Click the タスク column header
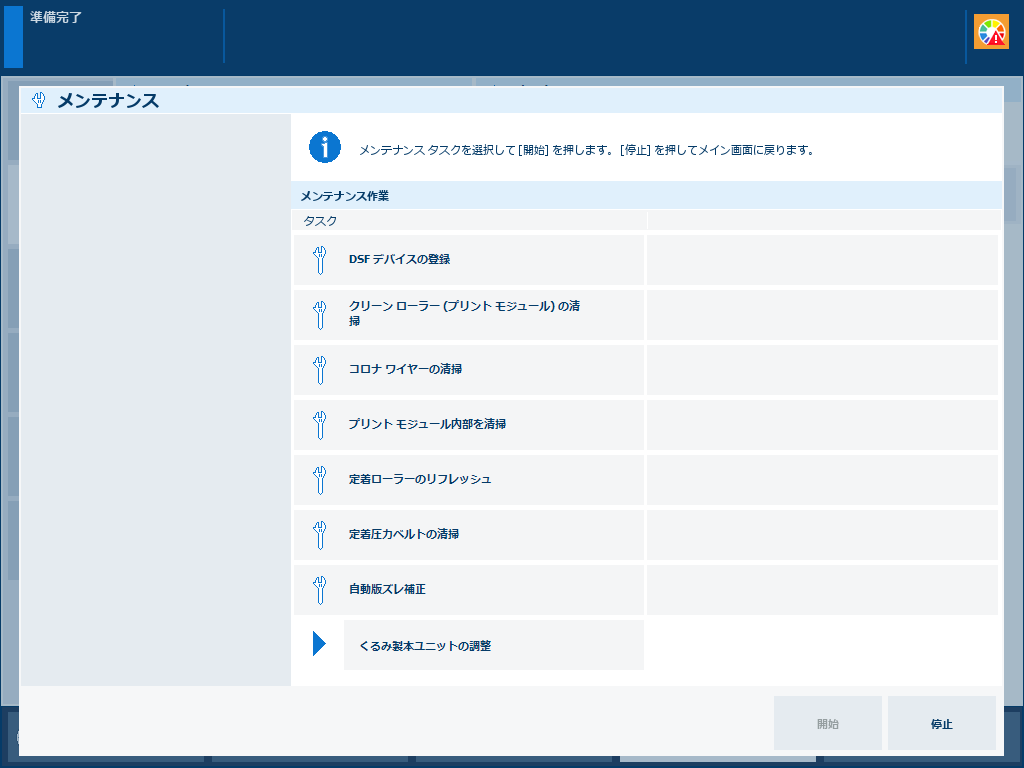Image resolution: width=1024 pixels, height=768 pixels. point(470,221)
